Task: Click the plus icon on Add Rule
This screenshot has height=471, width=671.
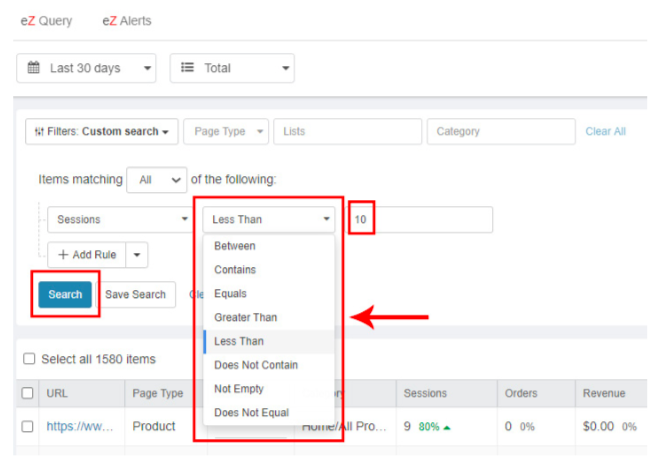Action: coord(63,255)
